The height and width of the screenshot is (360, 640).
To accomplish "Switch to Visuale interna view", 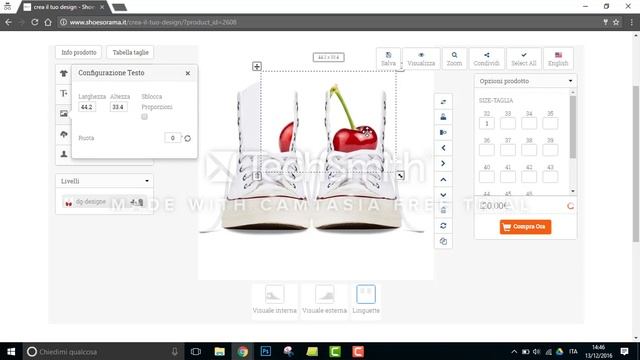I will (275, 300).
